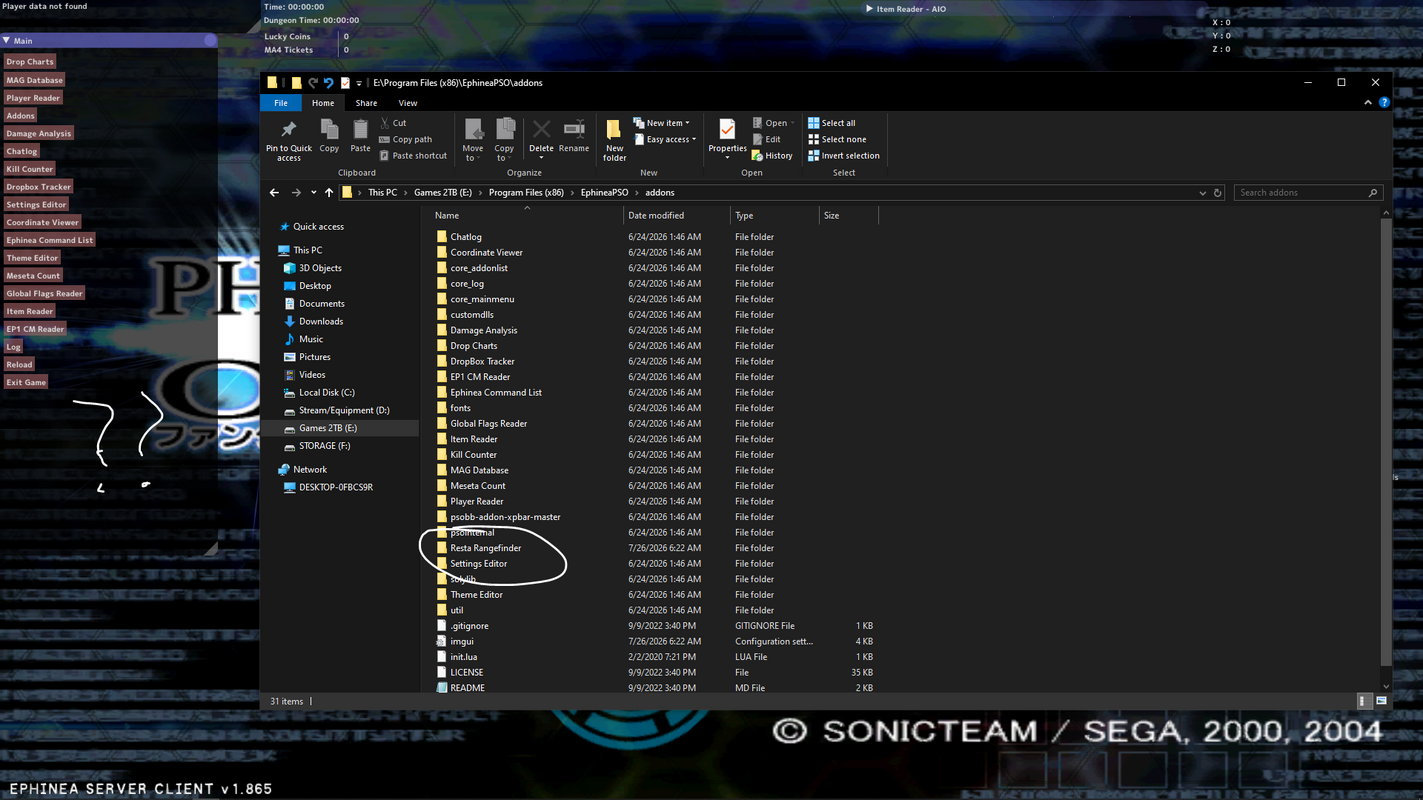The image size is (1423, 800).
Task: Click Copy path in the ribbon
Action: (x=406, y=139)
